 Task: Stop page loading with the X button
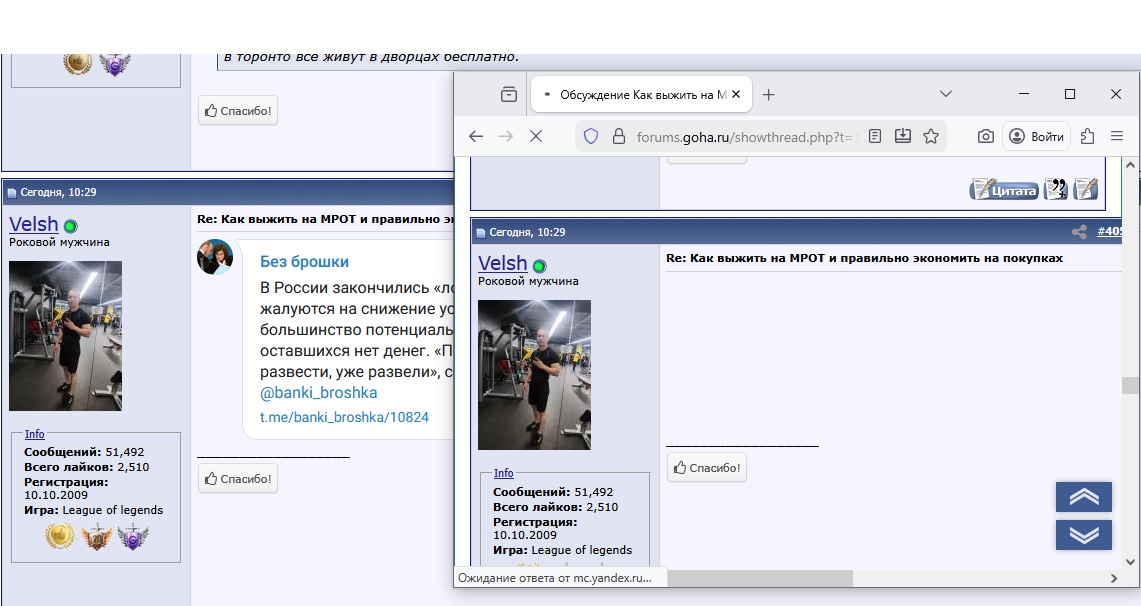535,136
